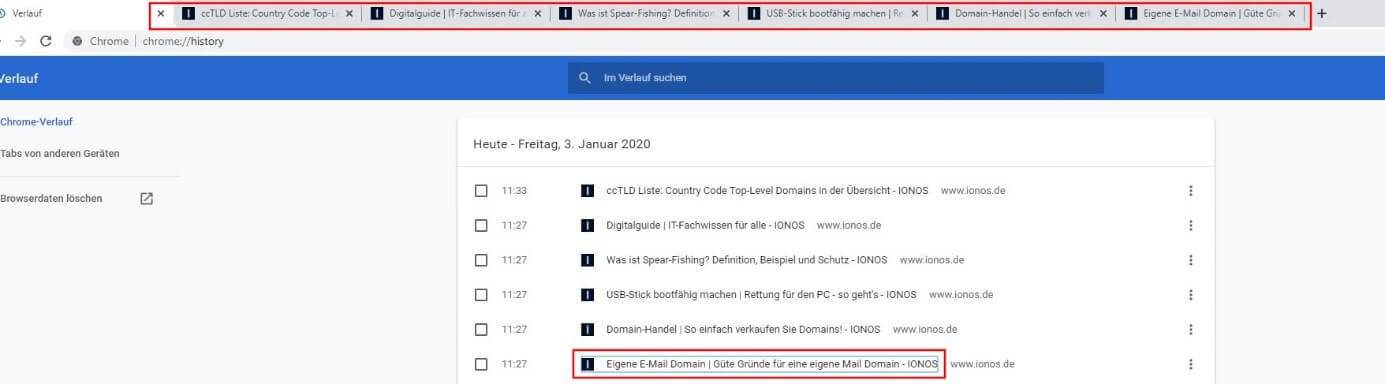The width and height of the screenshot is (1385, 384).
Task: Open external link icon beside Browserdaten löschen
Action: (146, 198)
